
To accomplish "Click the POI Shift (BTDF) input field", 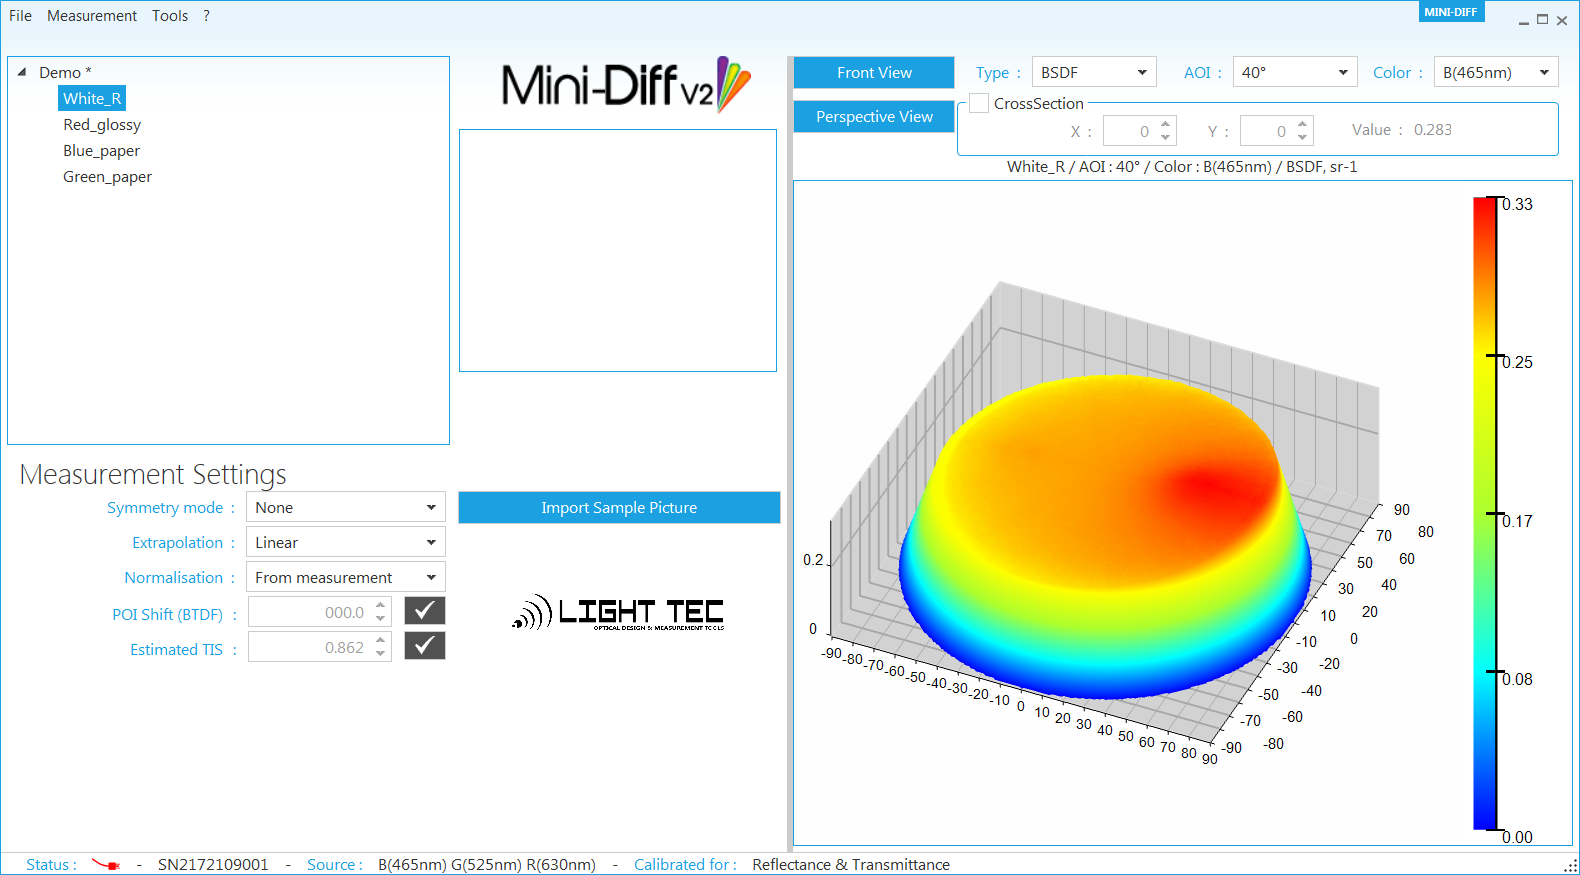I will click(310, 612).
